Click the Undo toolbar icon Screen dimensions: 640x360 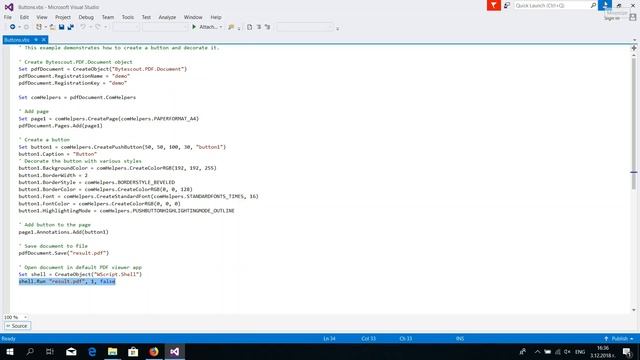tap(83, 27)
